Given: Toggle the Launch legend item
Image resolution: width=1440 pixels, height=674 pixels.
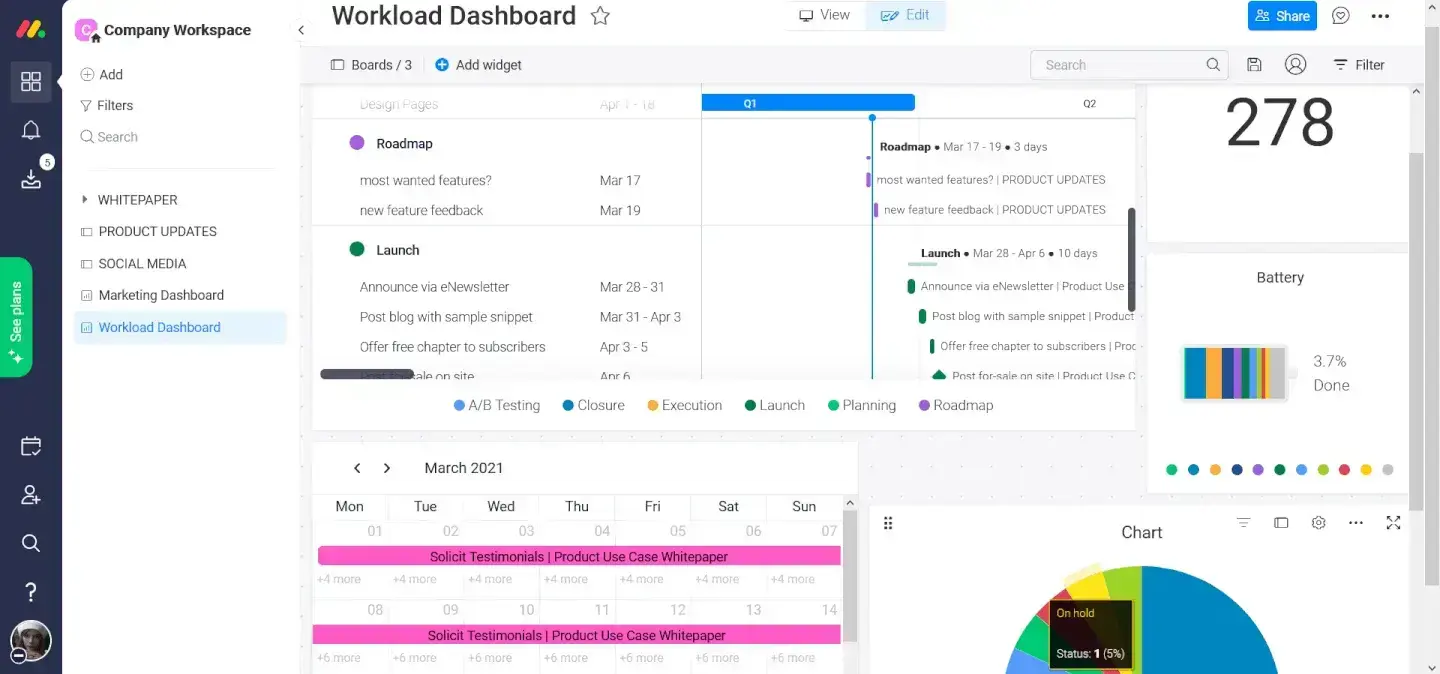Looking at the screenshot, I should [x=775, y=405].
